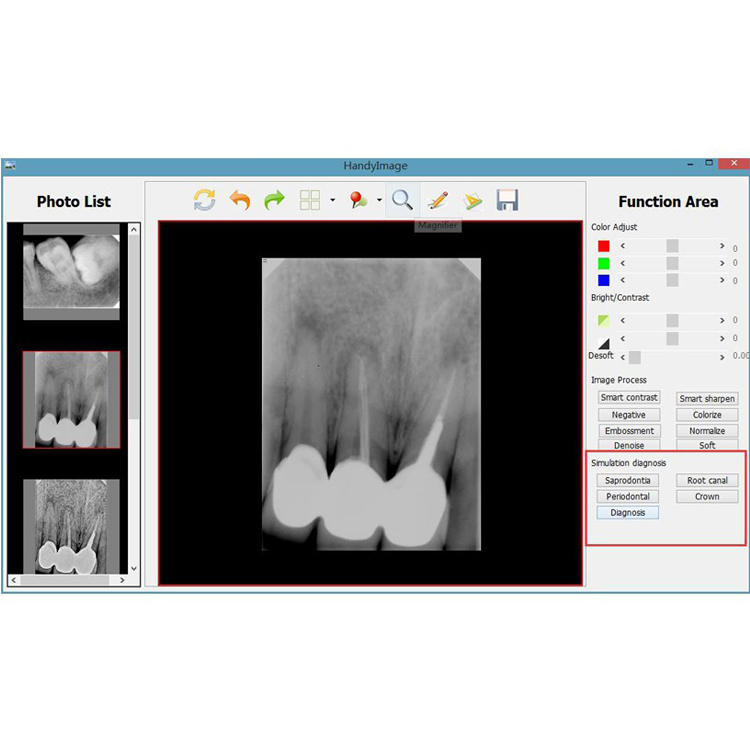Click photo list scroll right arrow
Viewport: 750px width, 750px height.
(x=122, y=580)
